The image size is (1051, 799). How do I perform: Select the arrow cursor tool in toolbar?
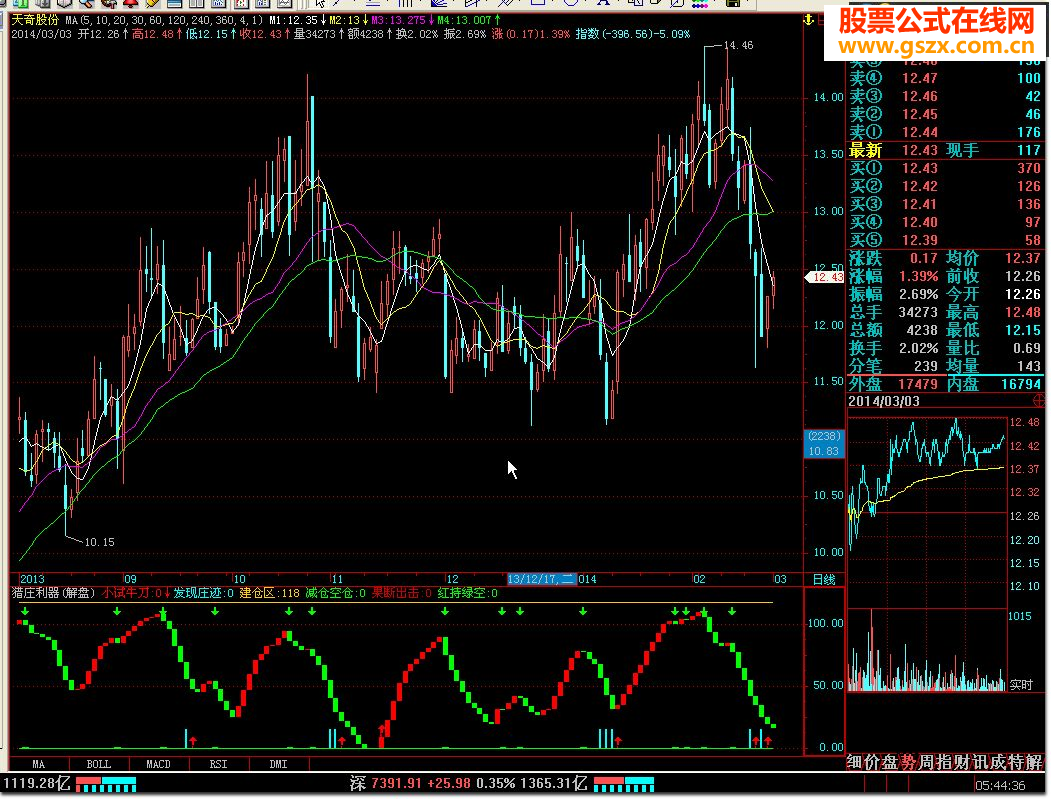click(320, 4)
